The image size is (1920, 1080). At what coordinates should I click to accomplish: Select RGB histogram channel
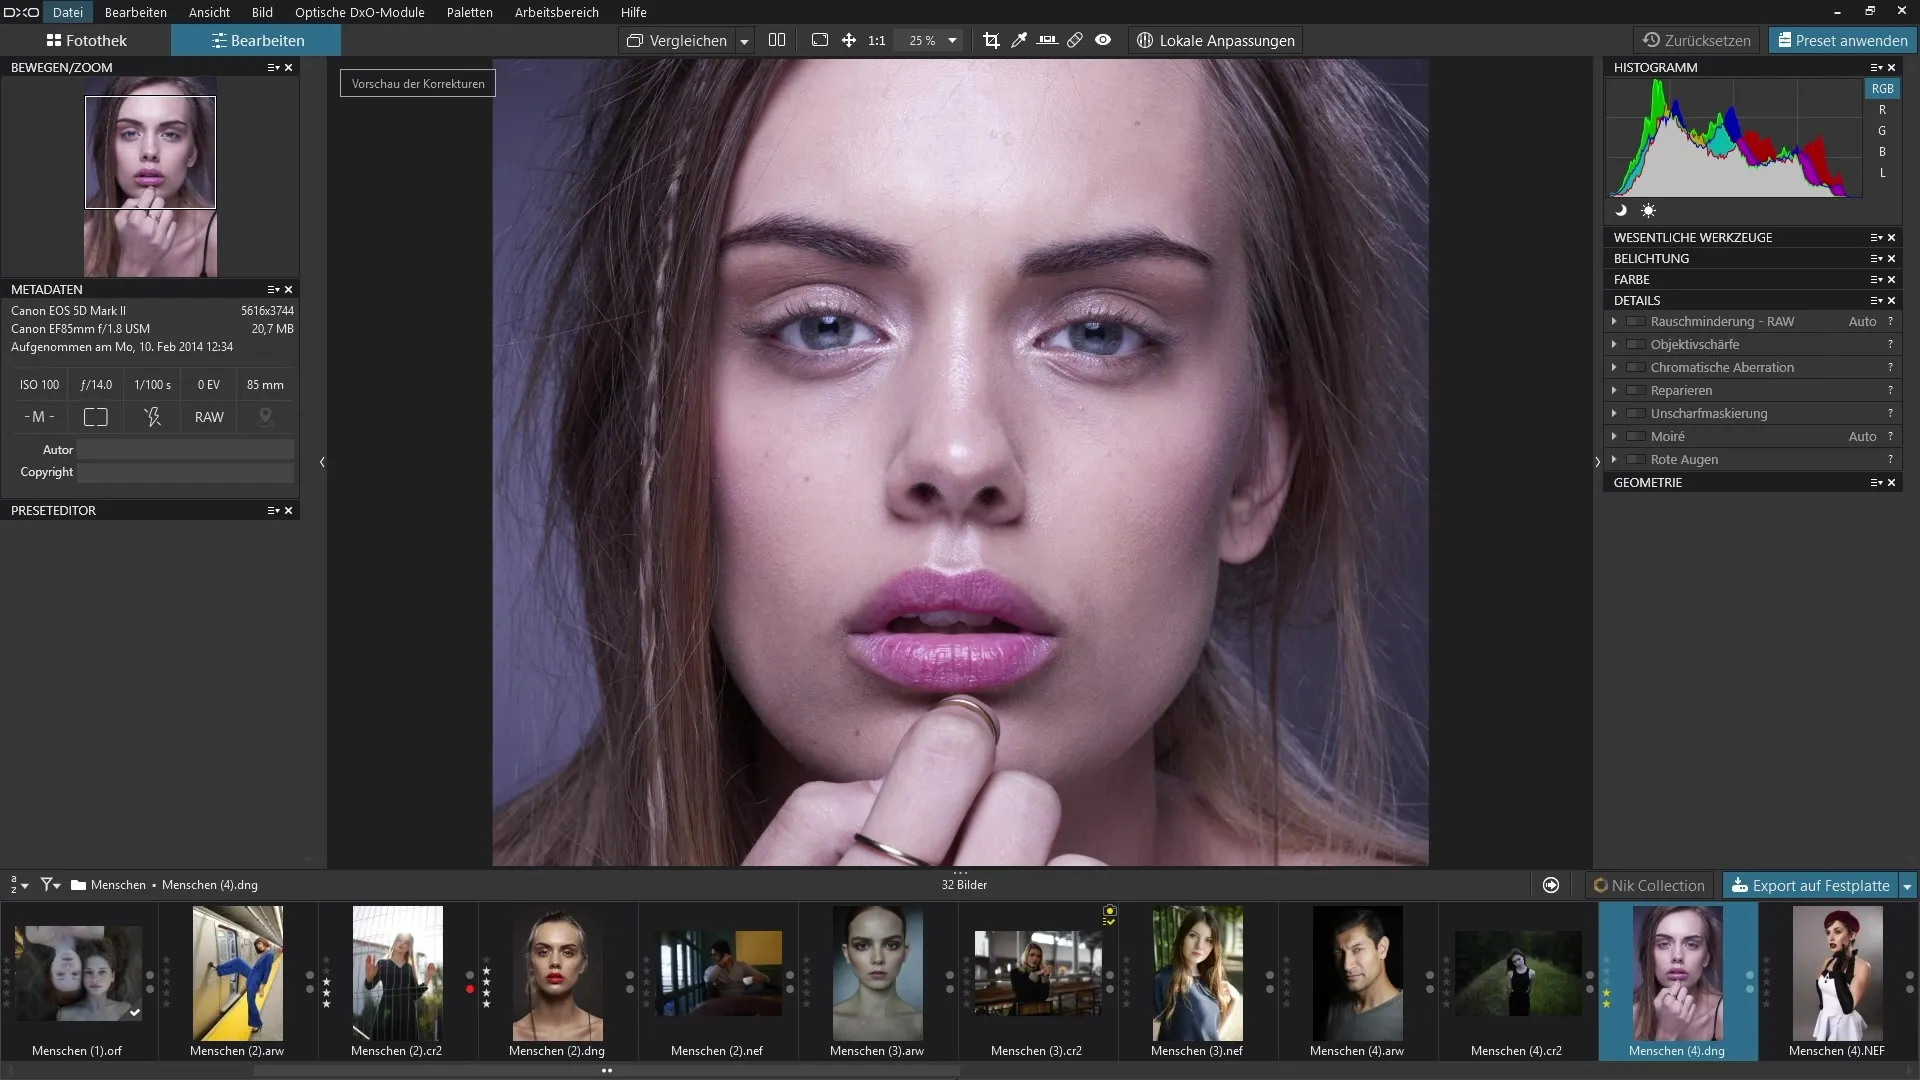[1882, 88]
